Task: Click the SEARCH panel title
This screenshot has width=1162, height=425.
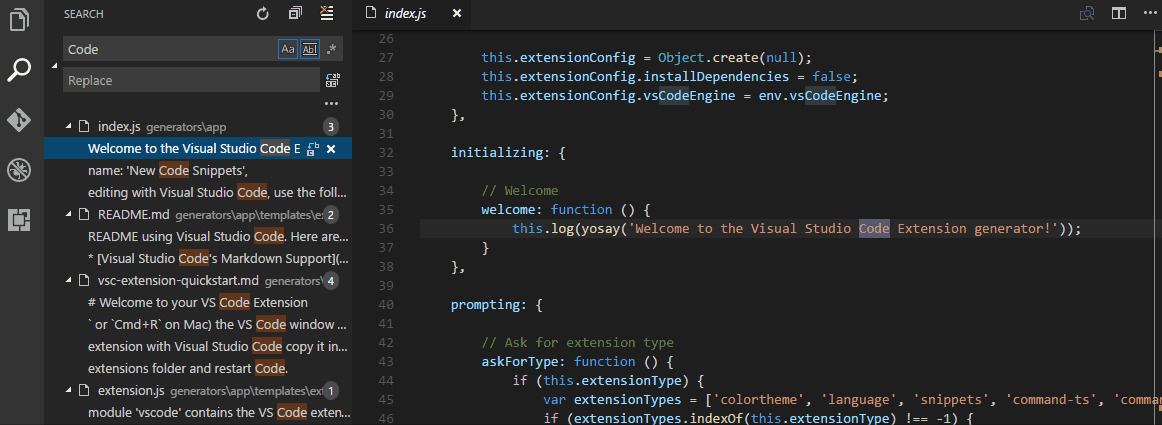Action: coord(84,14)
